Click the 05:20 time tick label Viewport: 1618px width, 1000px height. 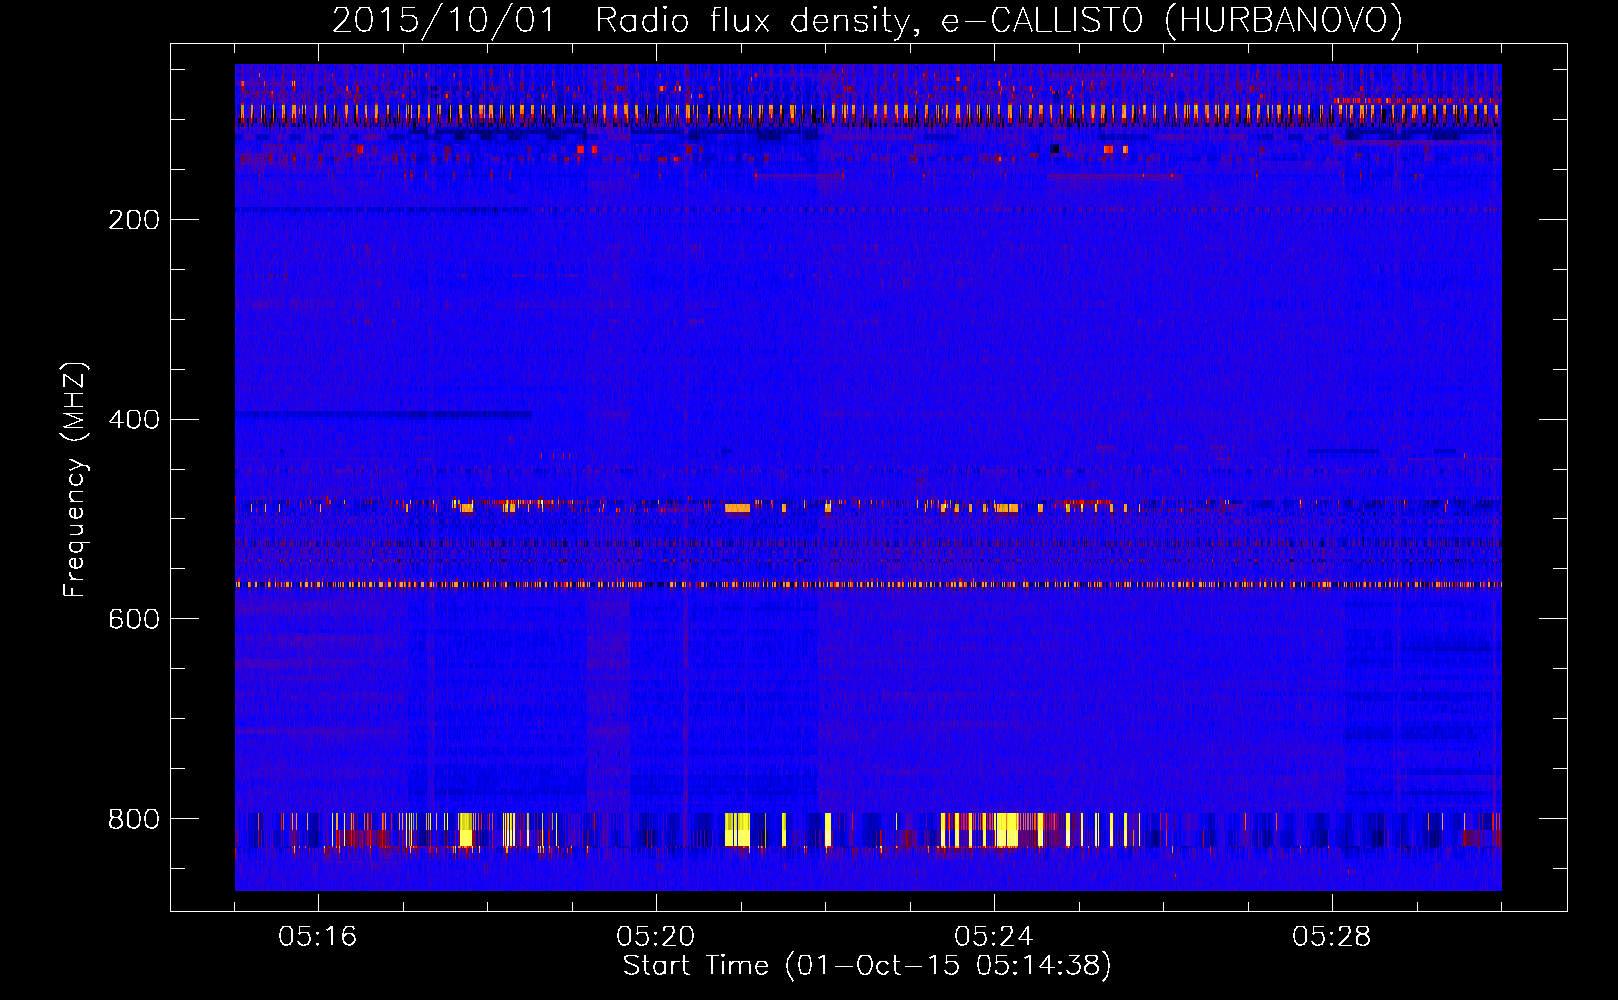pyautogui.click(x=656, y=937)
